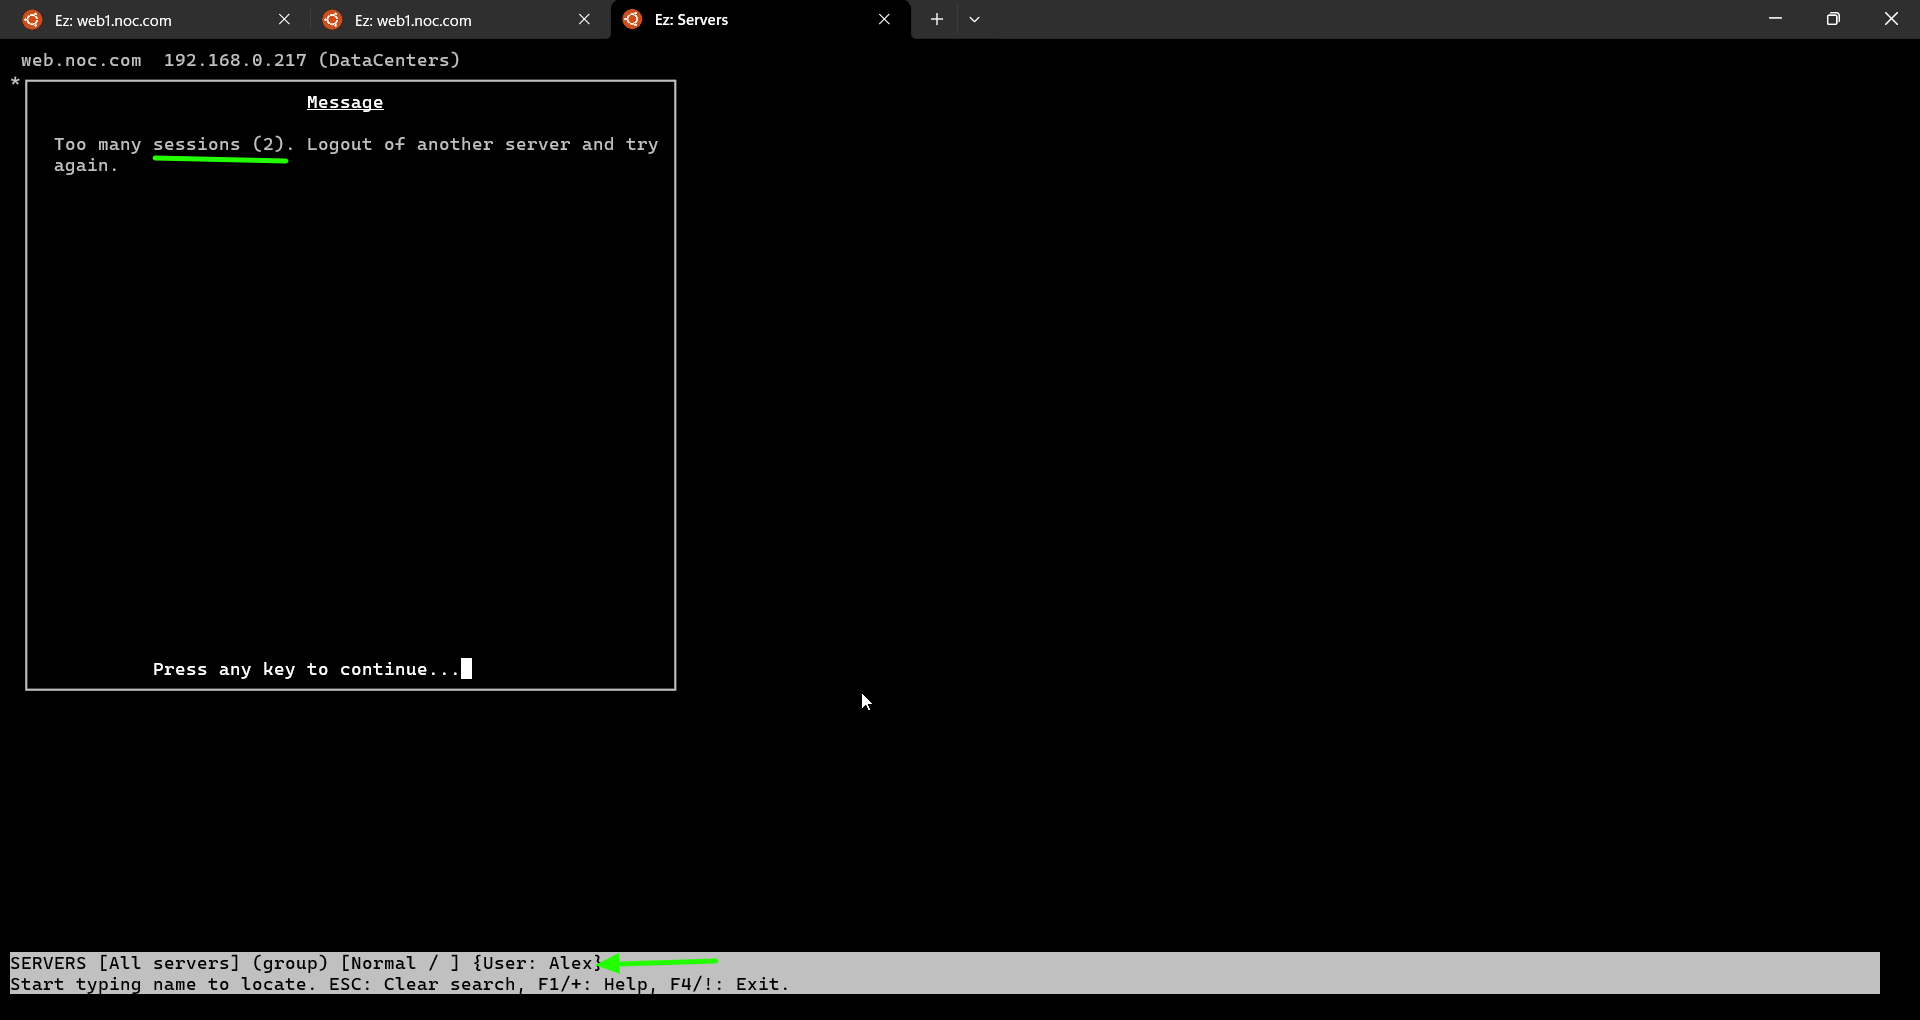
Task: Restore down the terminal window
Action: tap(1833, 19)
